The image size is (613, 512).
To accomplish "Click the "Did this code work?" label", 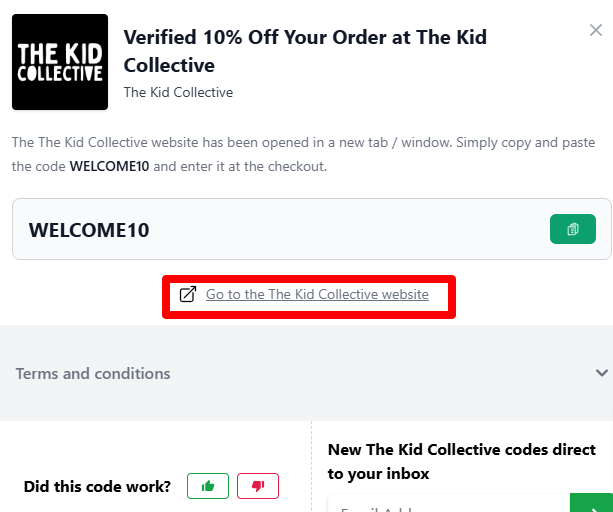I will (x=97, y=487).
